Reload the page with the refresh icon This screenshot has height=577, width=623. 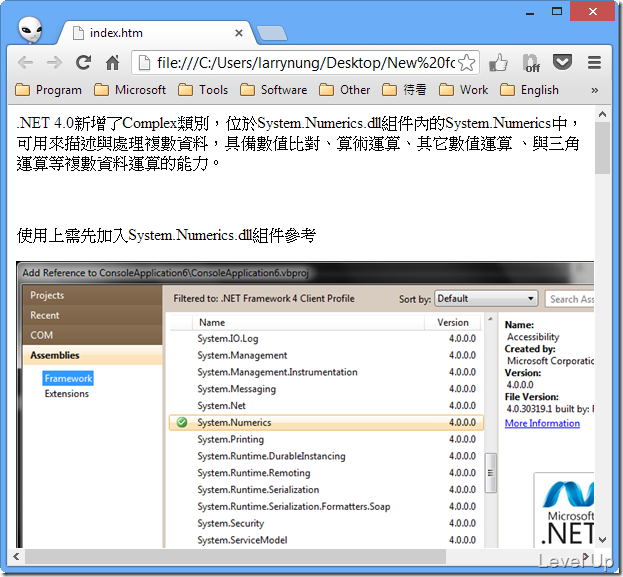83,63
